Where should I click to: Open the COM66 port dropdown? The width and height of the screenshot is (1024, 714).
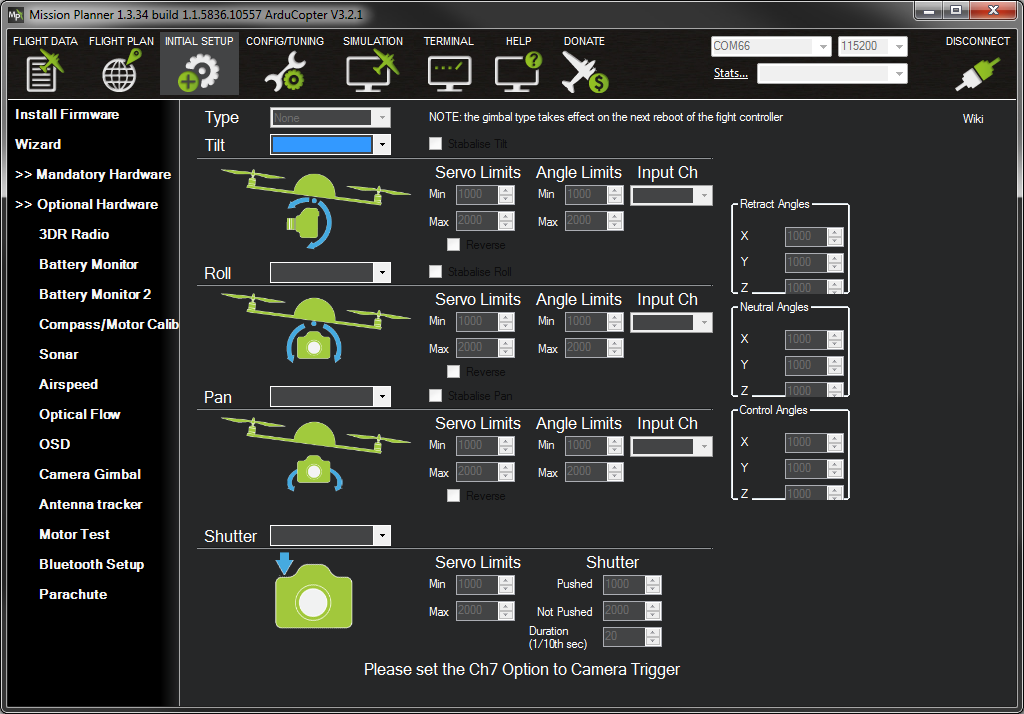pos(771,46)
